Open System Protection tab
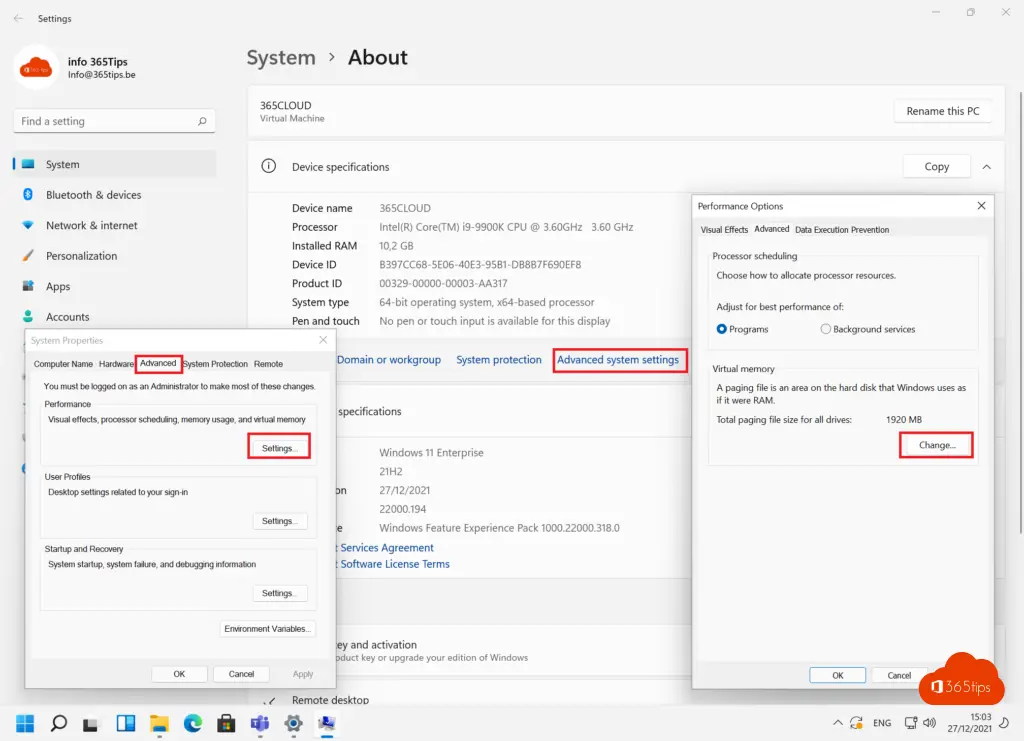 click(216, 364)
